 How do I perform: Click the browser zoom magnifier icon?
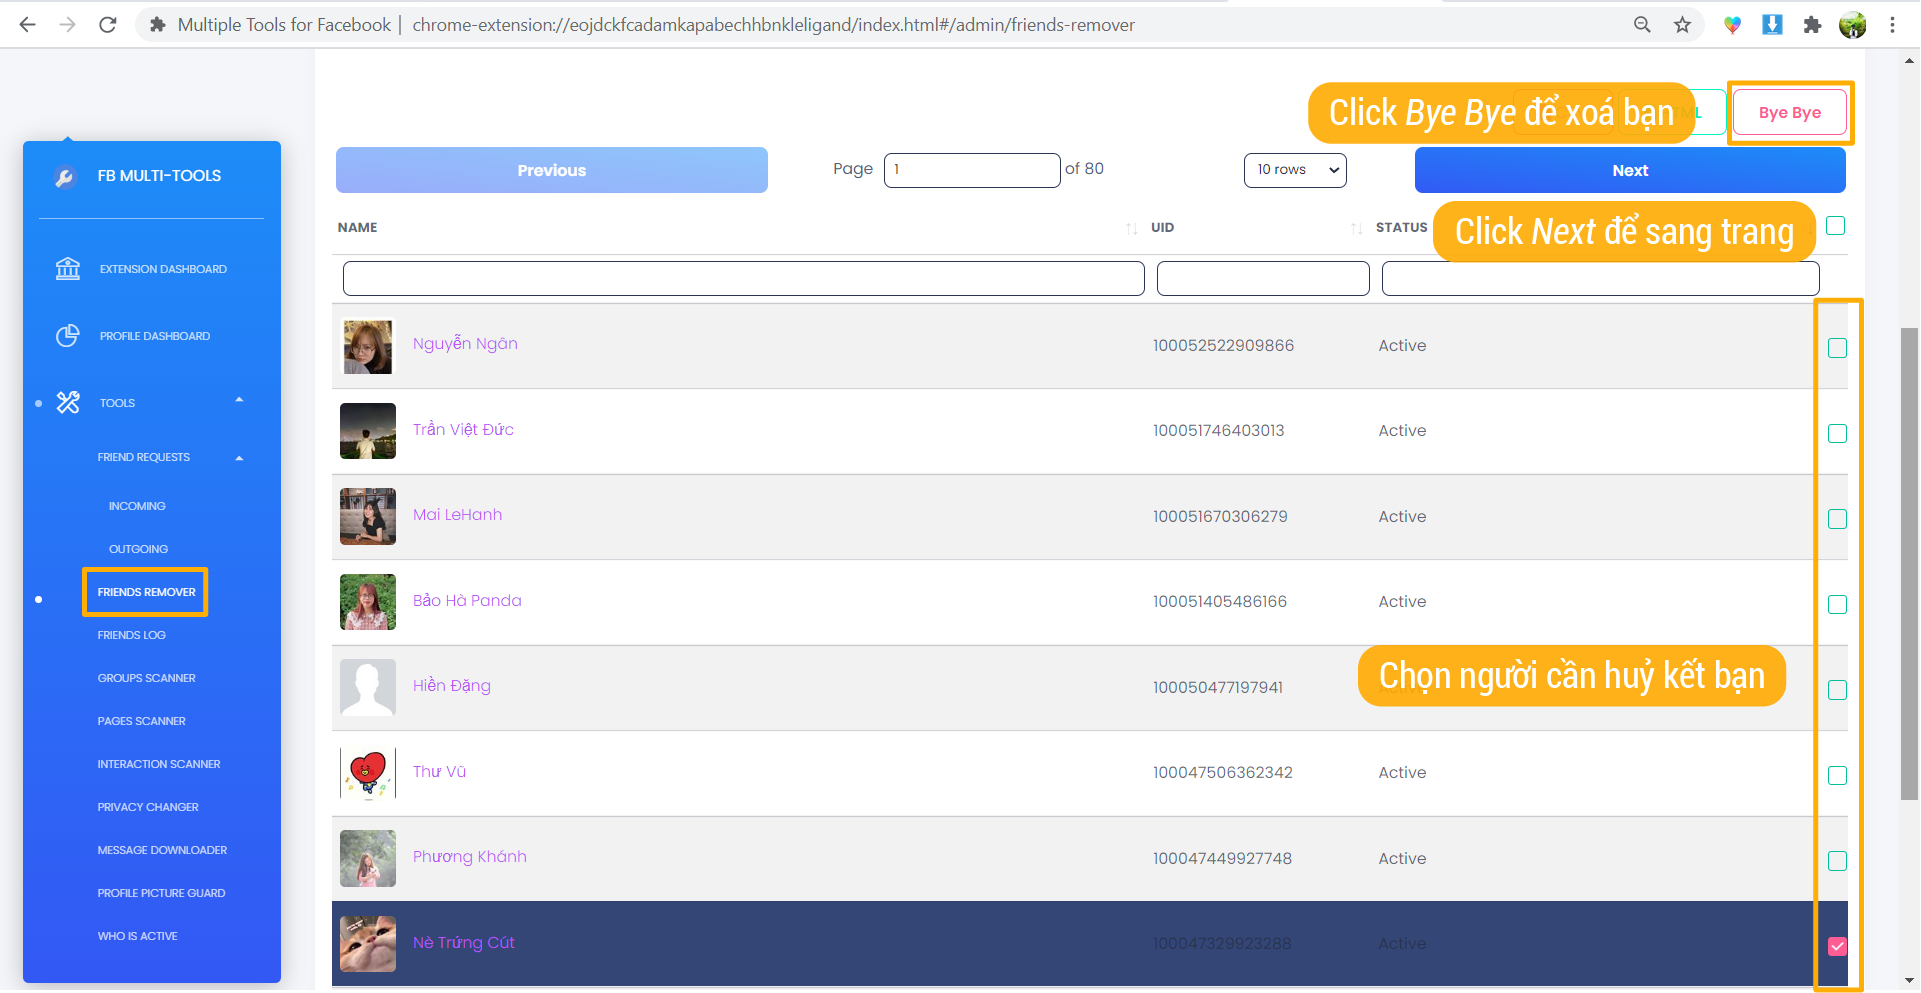click(x=1642, y=25)
